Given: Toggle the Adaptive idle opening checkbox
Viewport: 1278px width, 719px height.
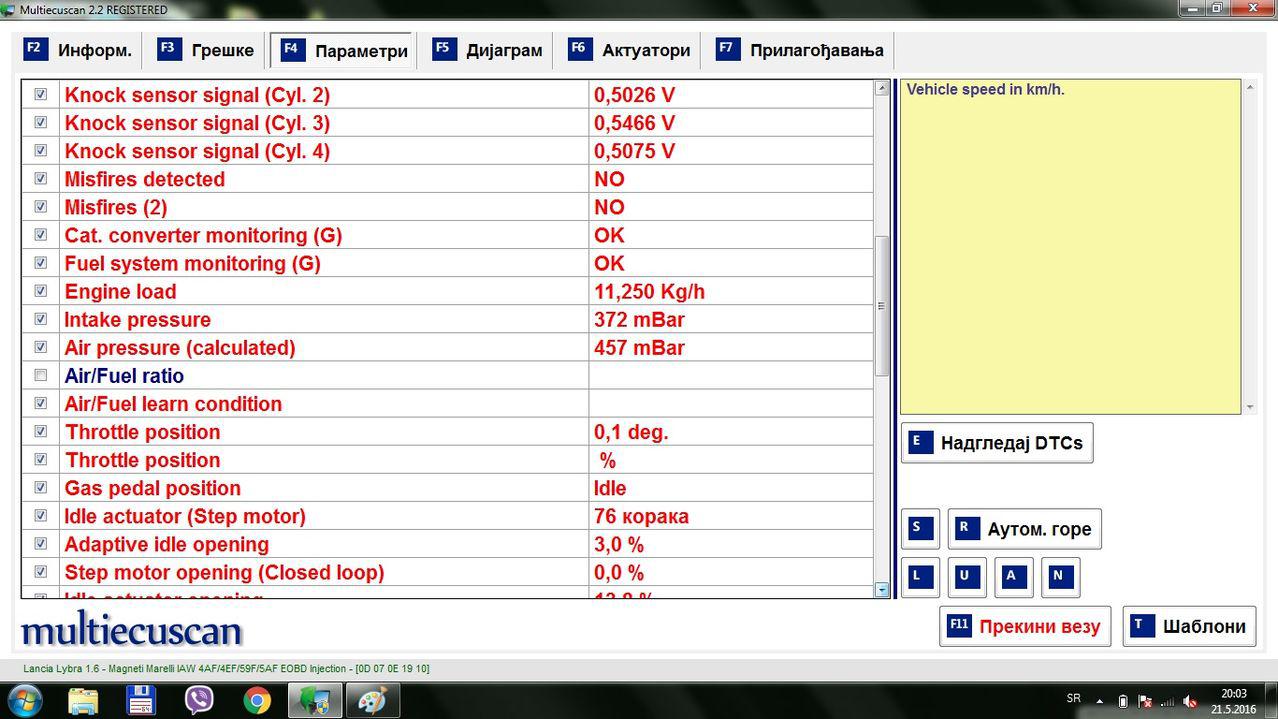Looking at the screenshot, I should pos(41,543).
